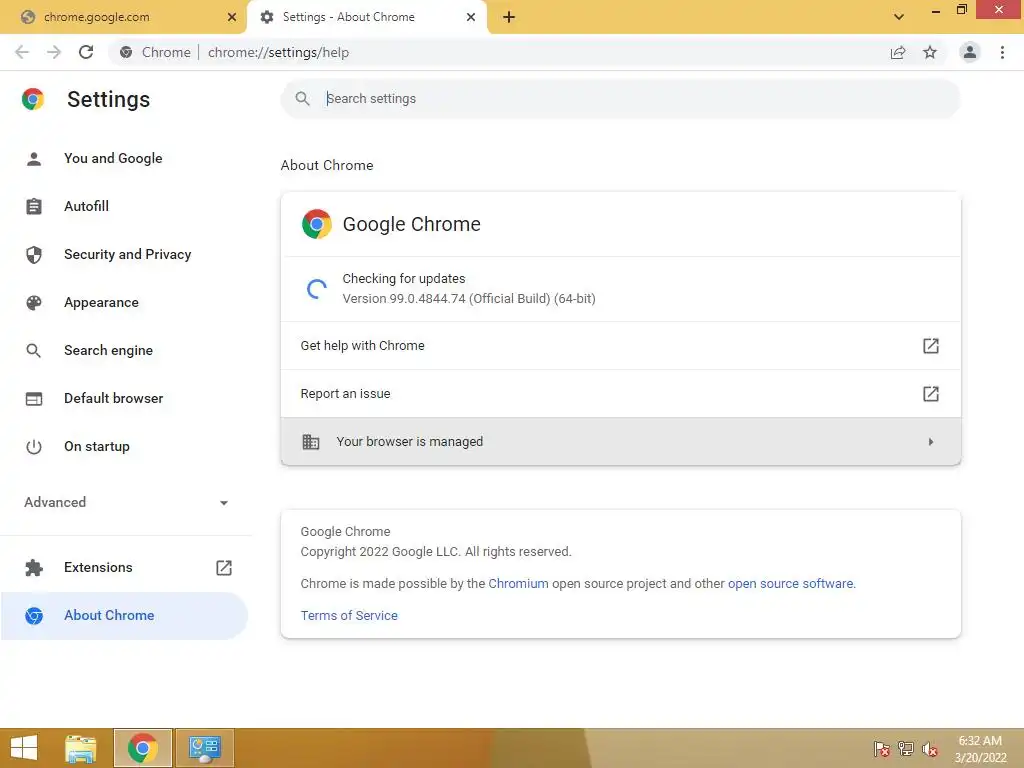Reload the page with the refresh icon
Image resolution: width=1024 pixels, height=768 pixels.
[86, 52]
